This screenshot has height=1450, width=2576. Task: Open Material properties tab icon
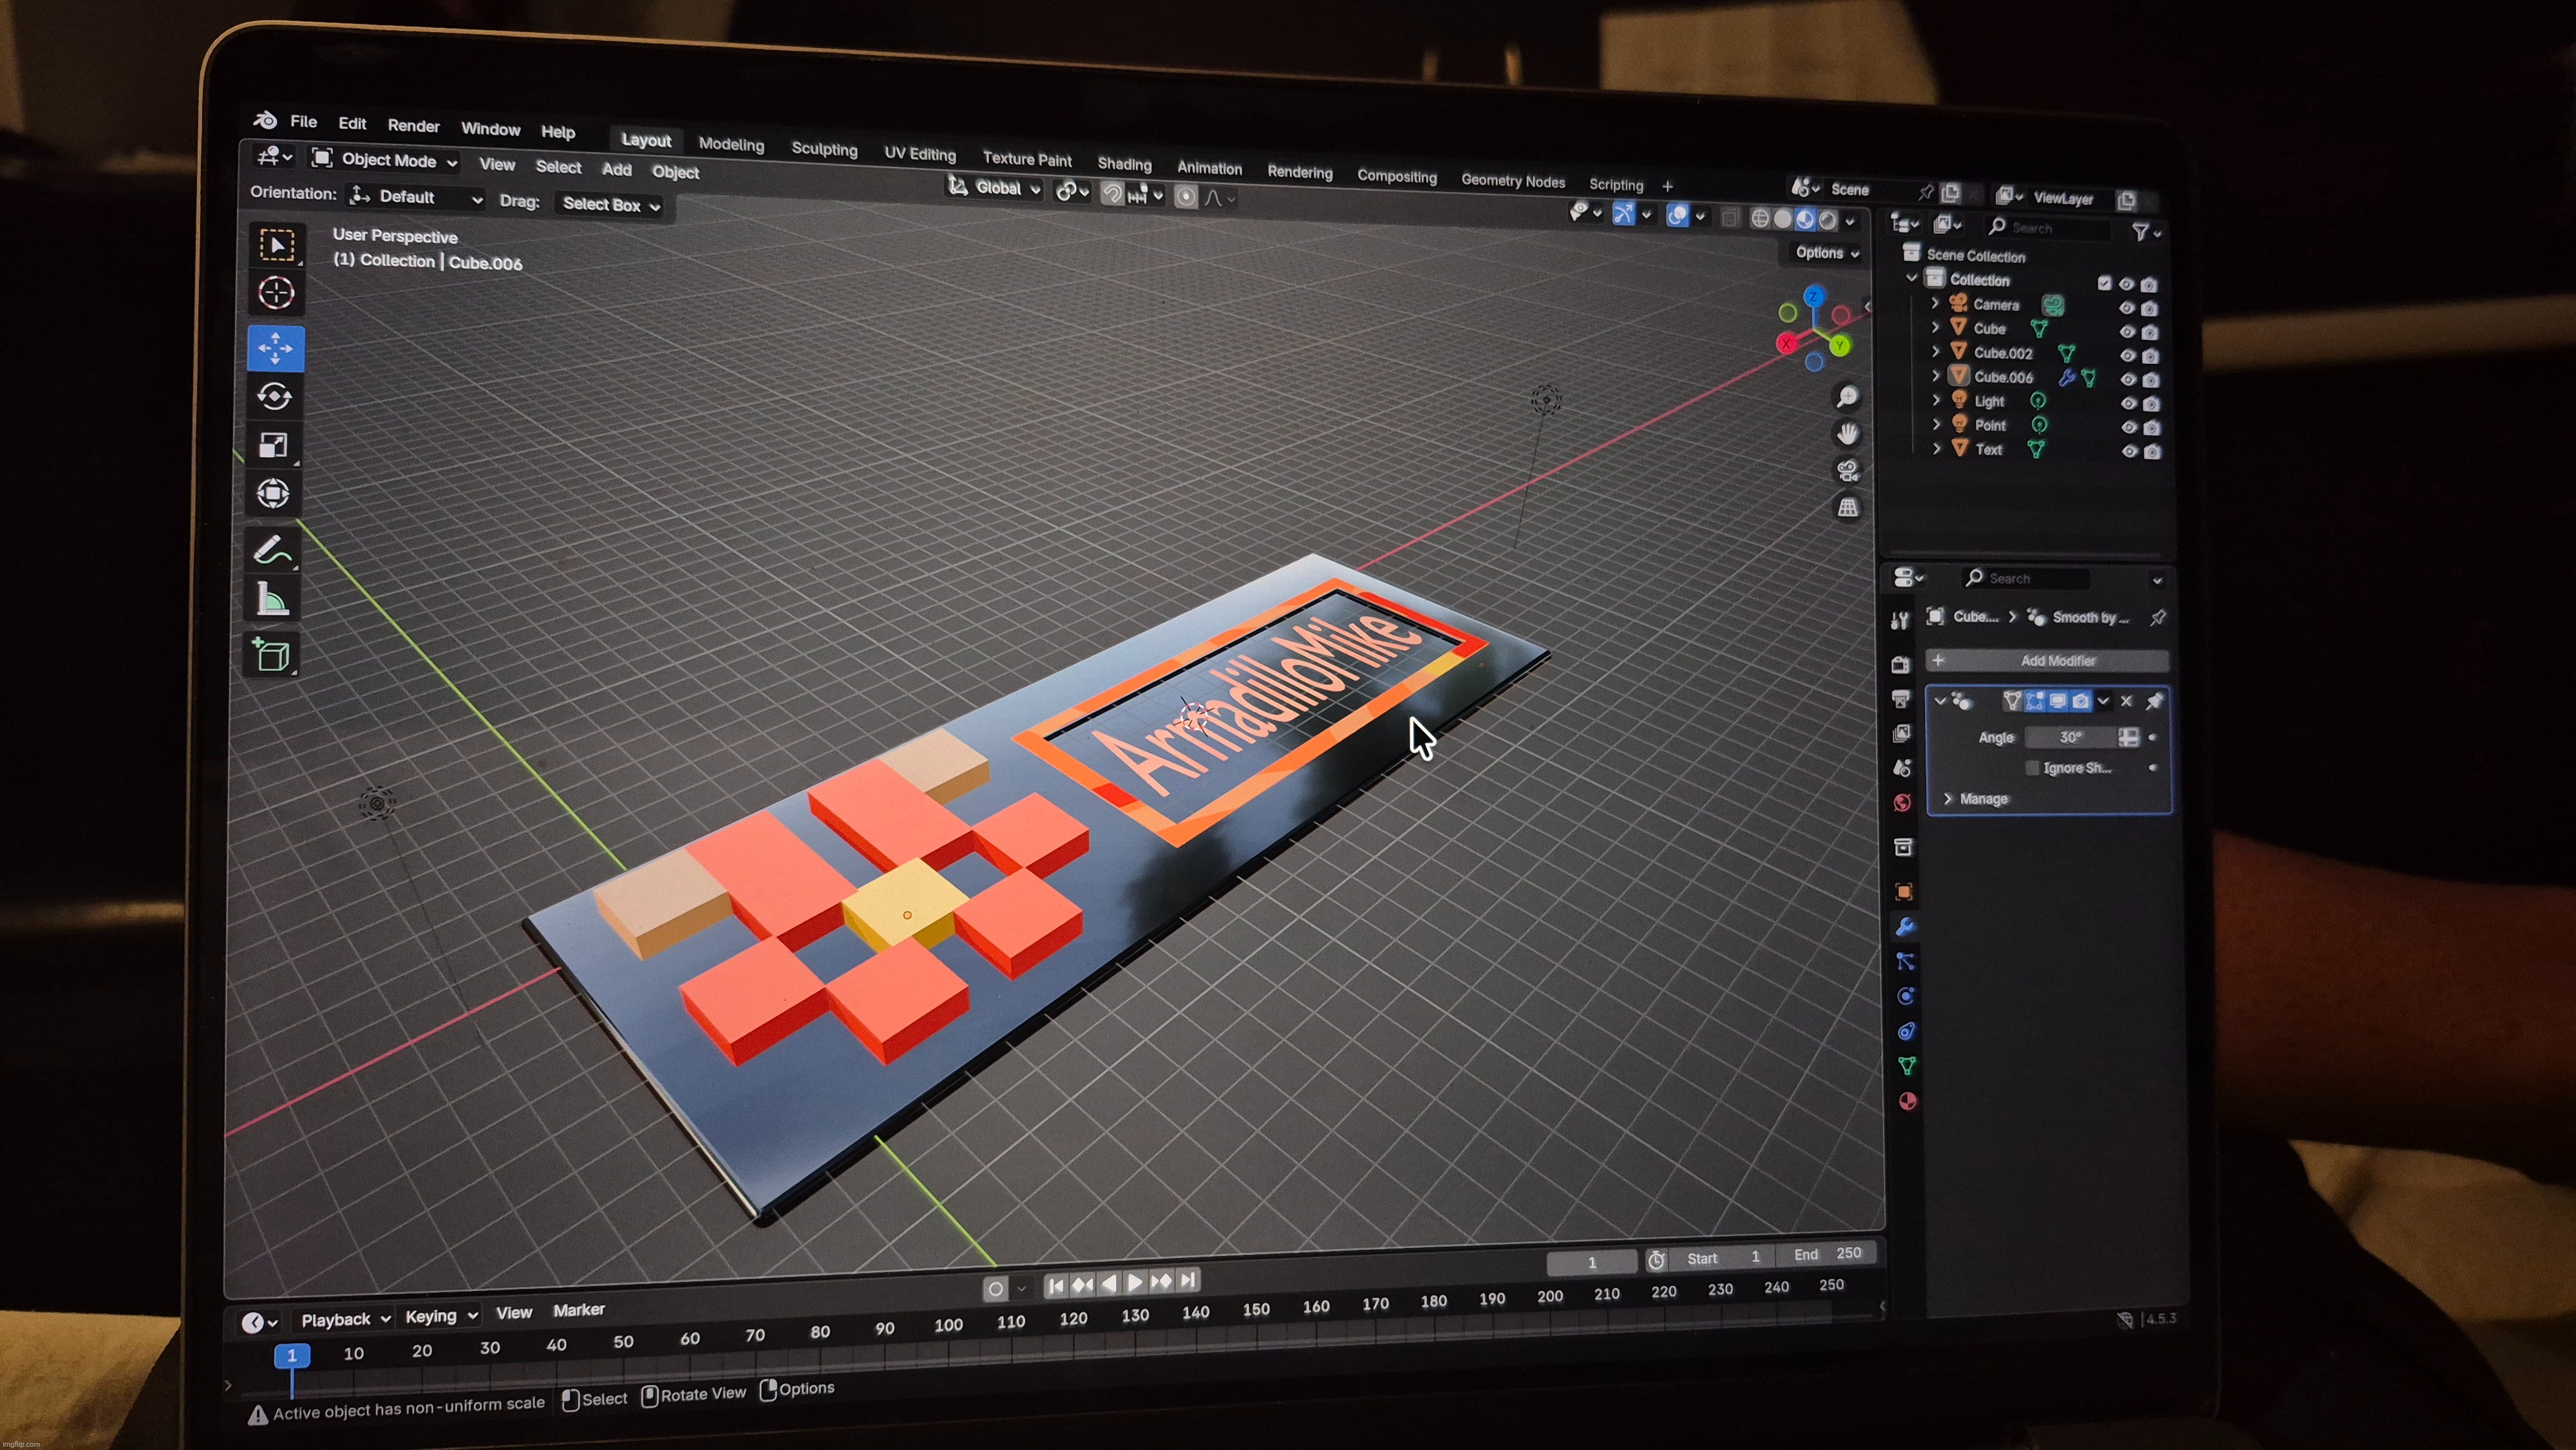(x=1907, y=1101)
